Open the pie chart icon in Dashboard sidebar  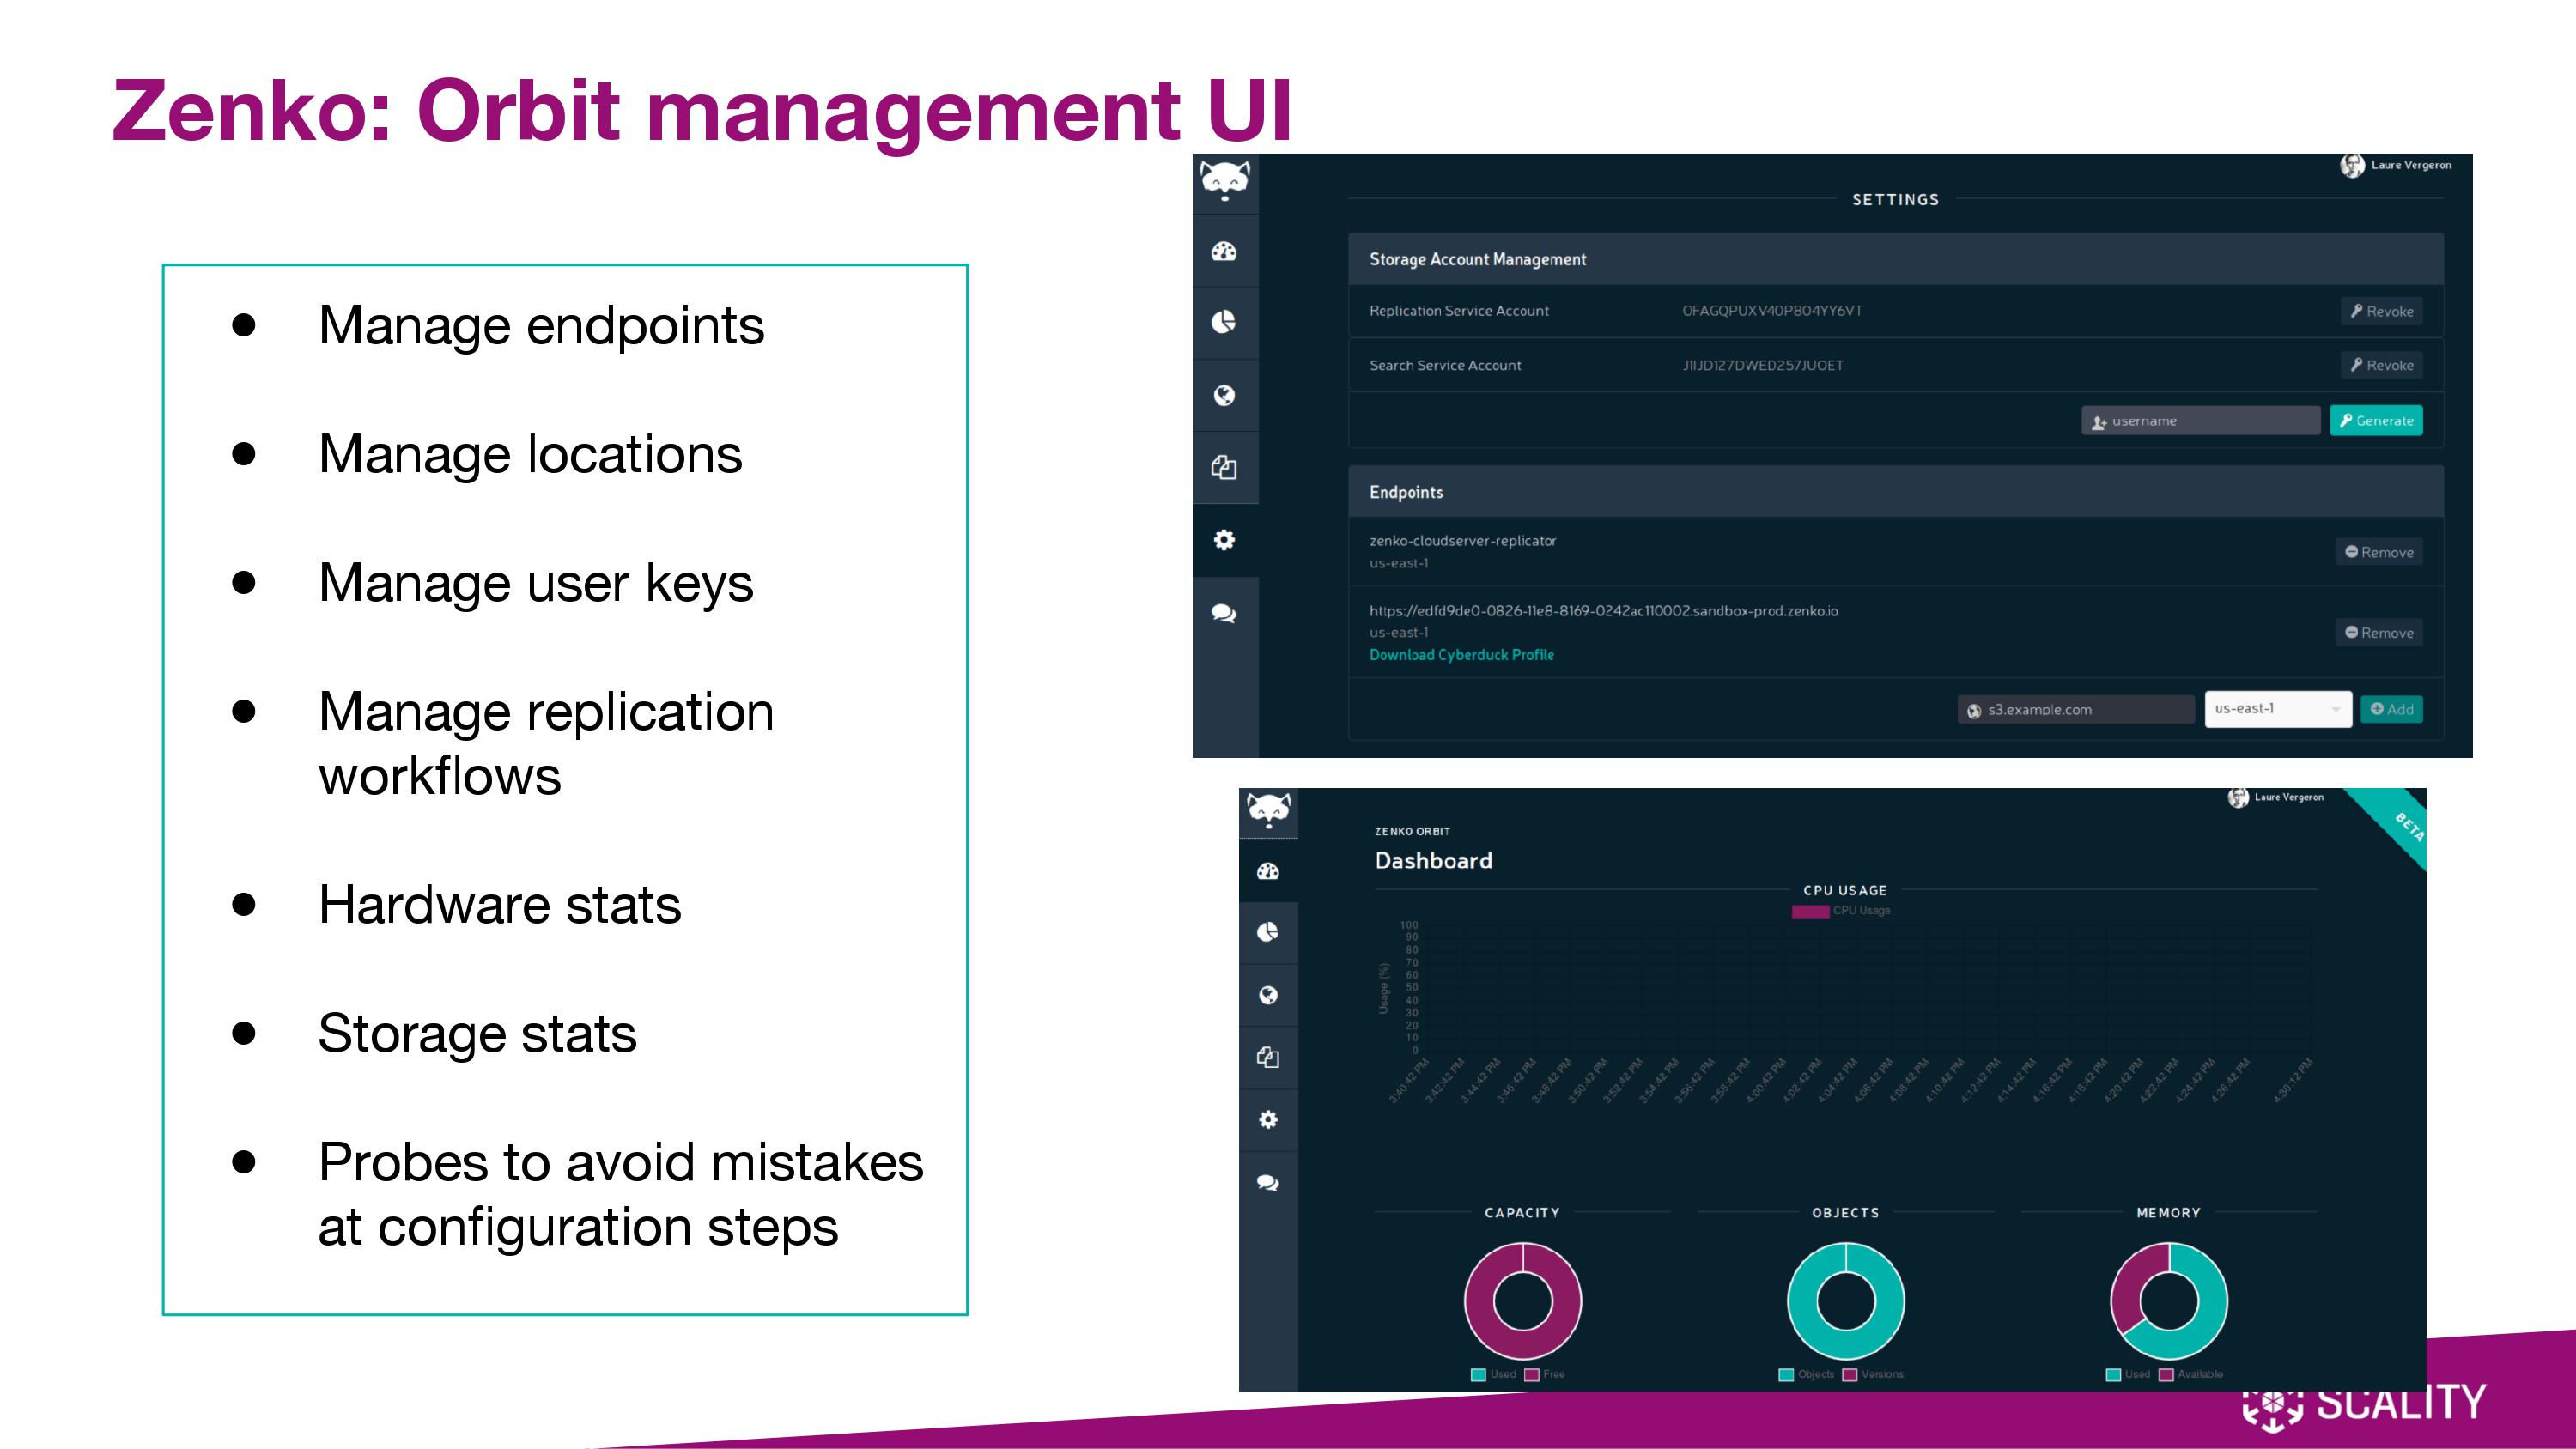1268,932
